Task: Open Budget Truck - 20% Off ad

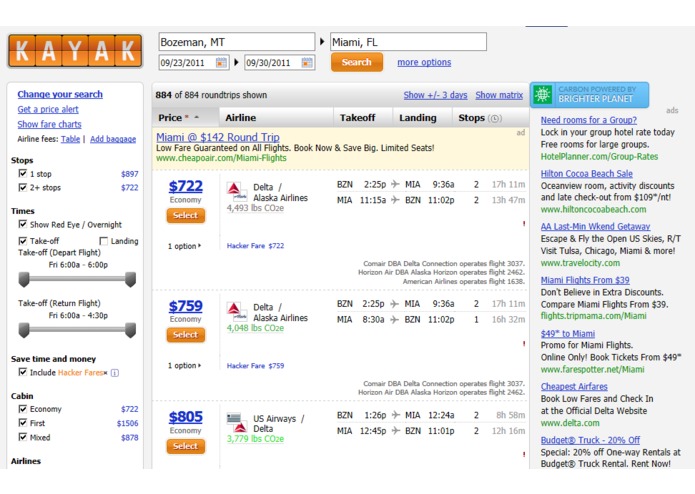Action: coord(590,440)
